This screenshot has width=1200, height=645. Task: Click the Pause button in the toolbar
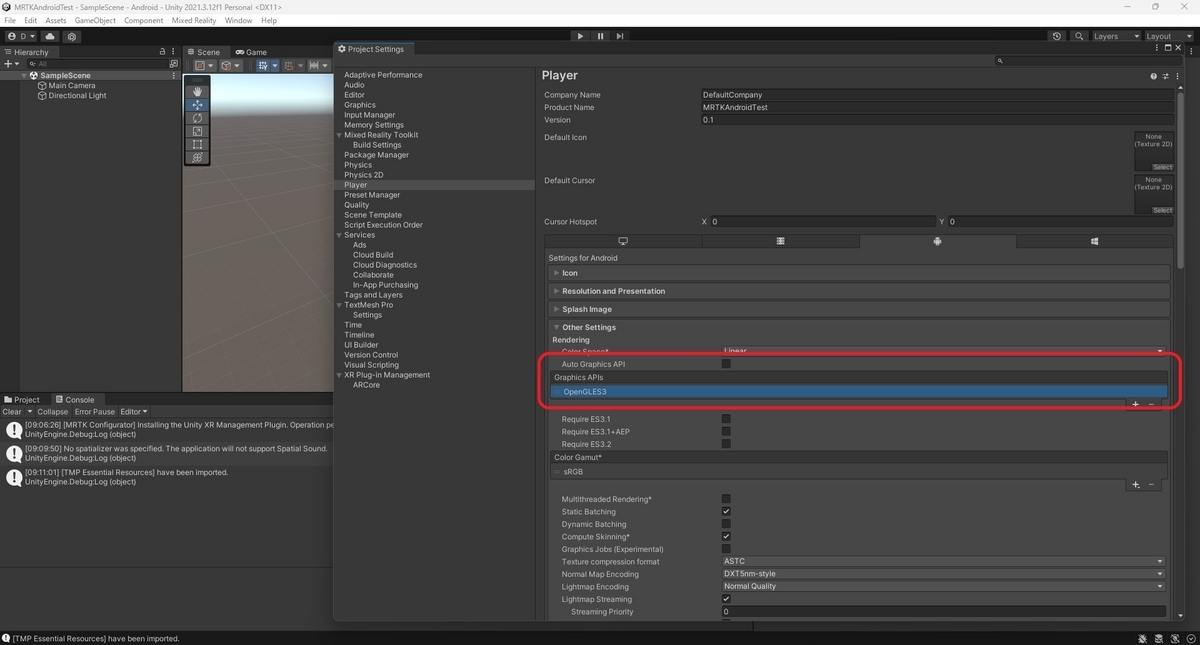(600, 36)
